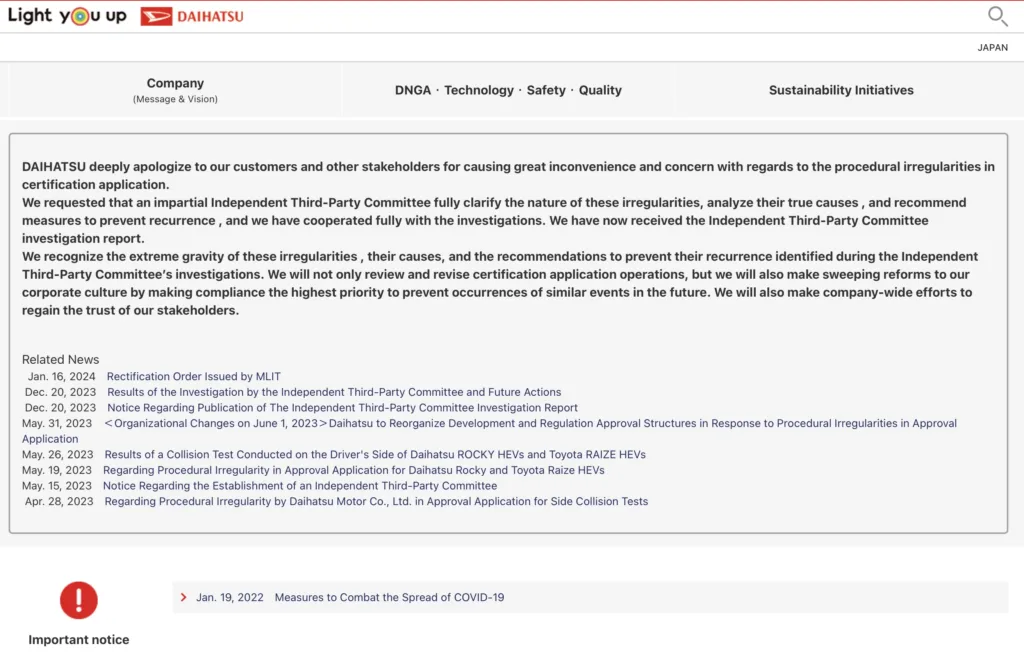Open Rocky and Toyota Raize HEVs irregularity news

(x=354, y=470)
